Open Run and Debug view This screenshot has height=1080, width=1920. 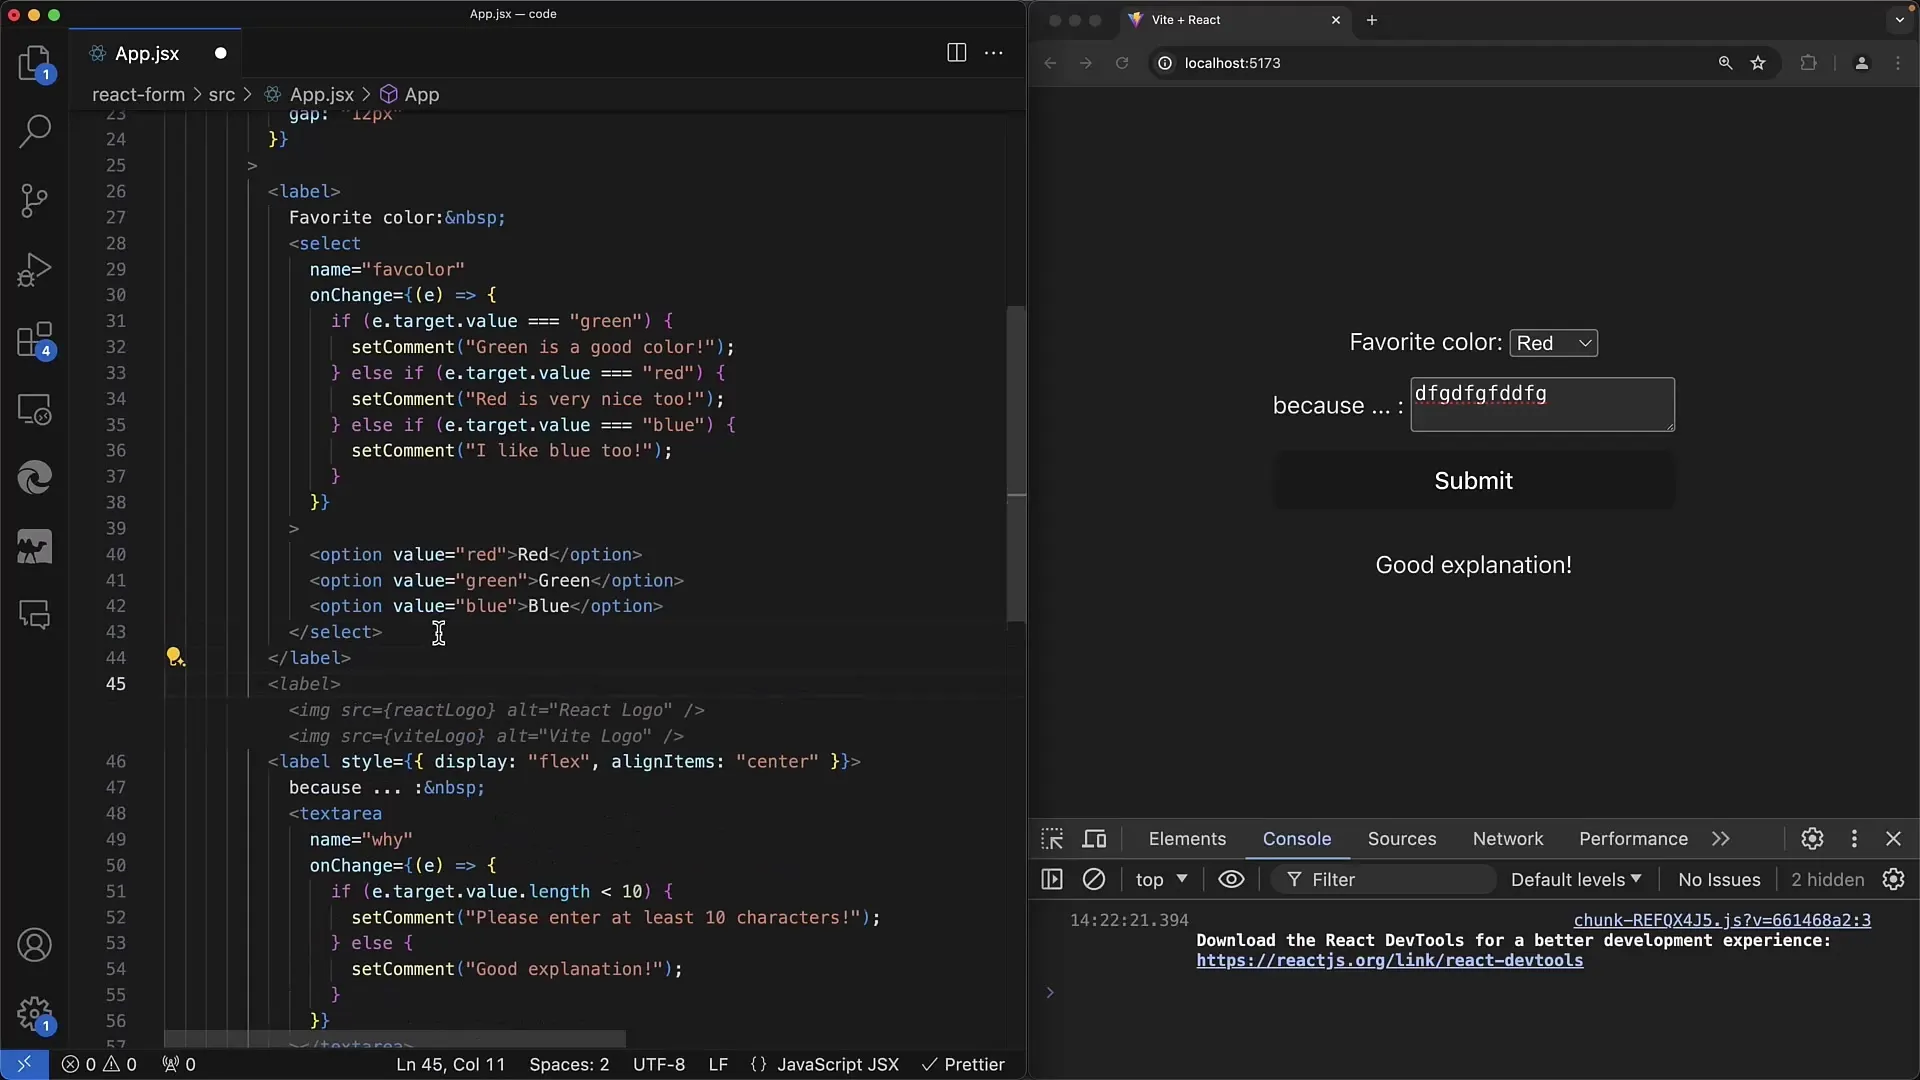click(34, 270)
